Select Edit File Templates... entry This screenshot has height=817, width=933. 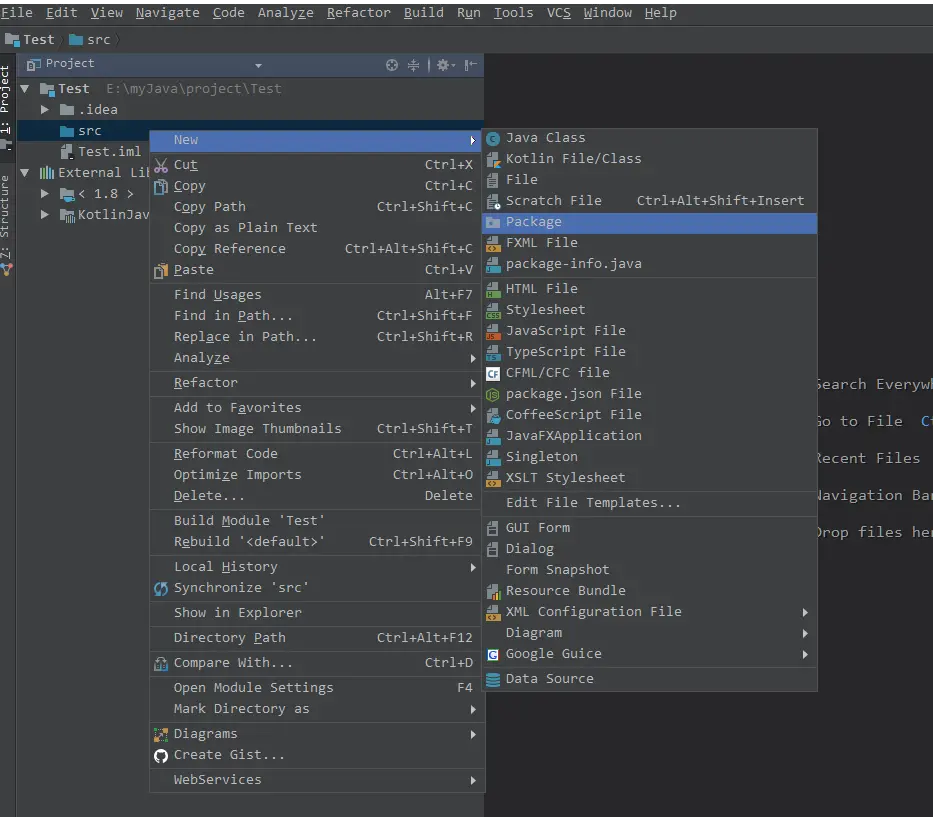tap(649, 503)
